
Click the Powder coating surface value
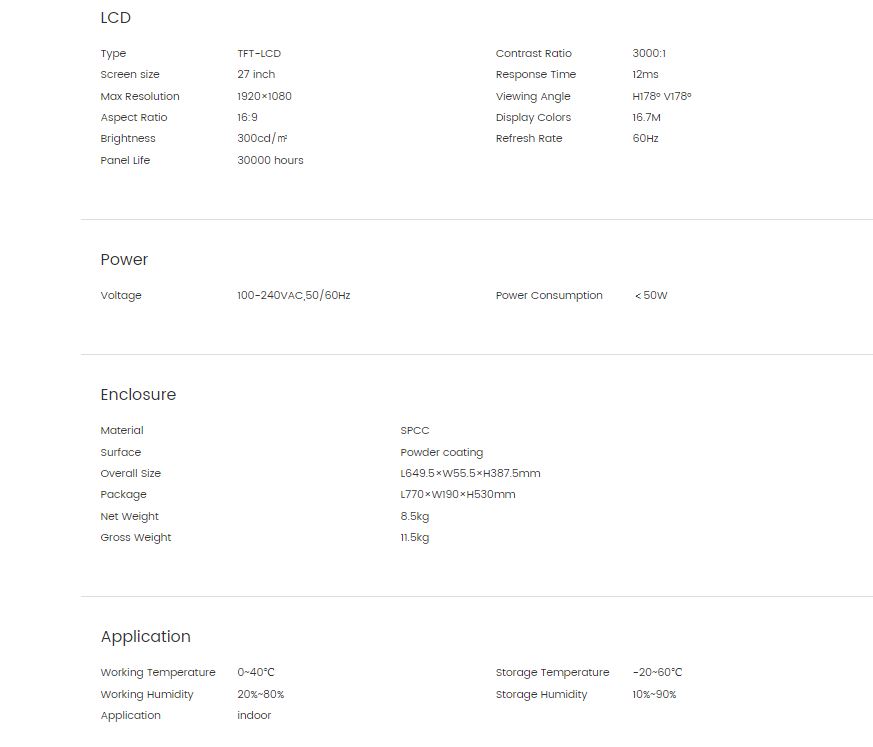(x=442, y=453)
